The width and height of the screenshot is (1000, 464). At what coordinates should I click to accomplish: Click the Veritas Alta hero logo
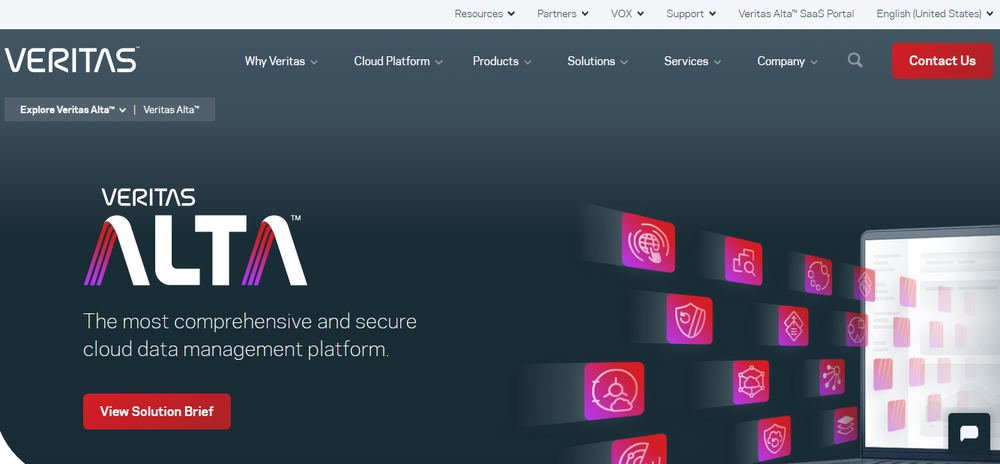click(195, 236)
